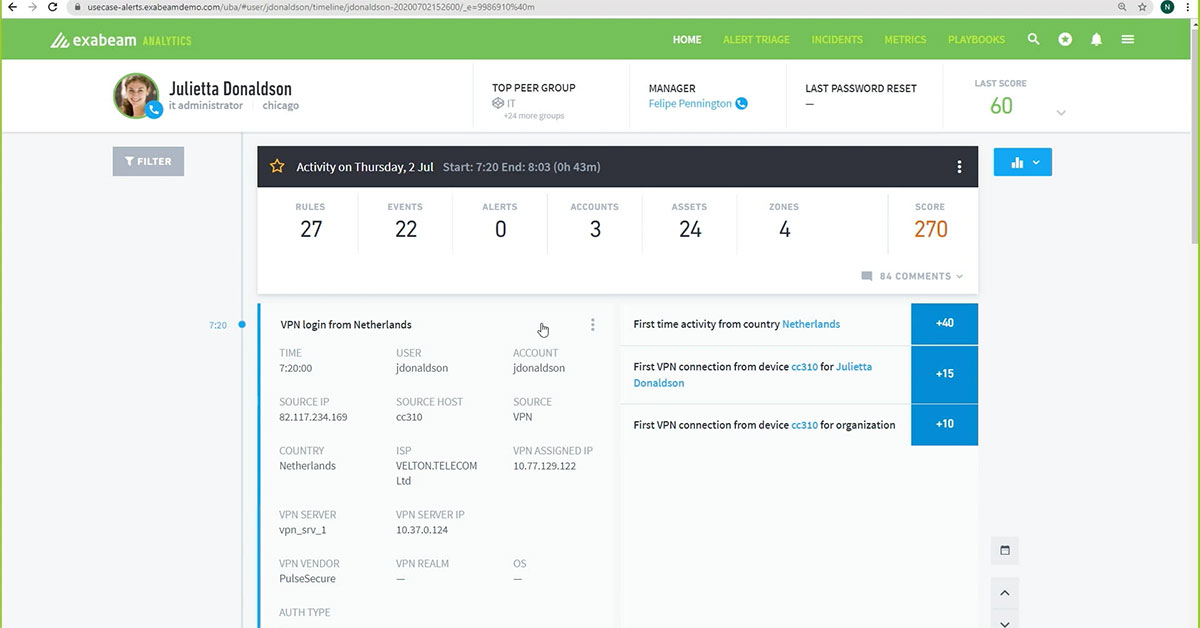
Task: Click the scroll up arrow button
Action: (x=1005, y=593)
